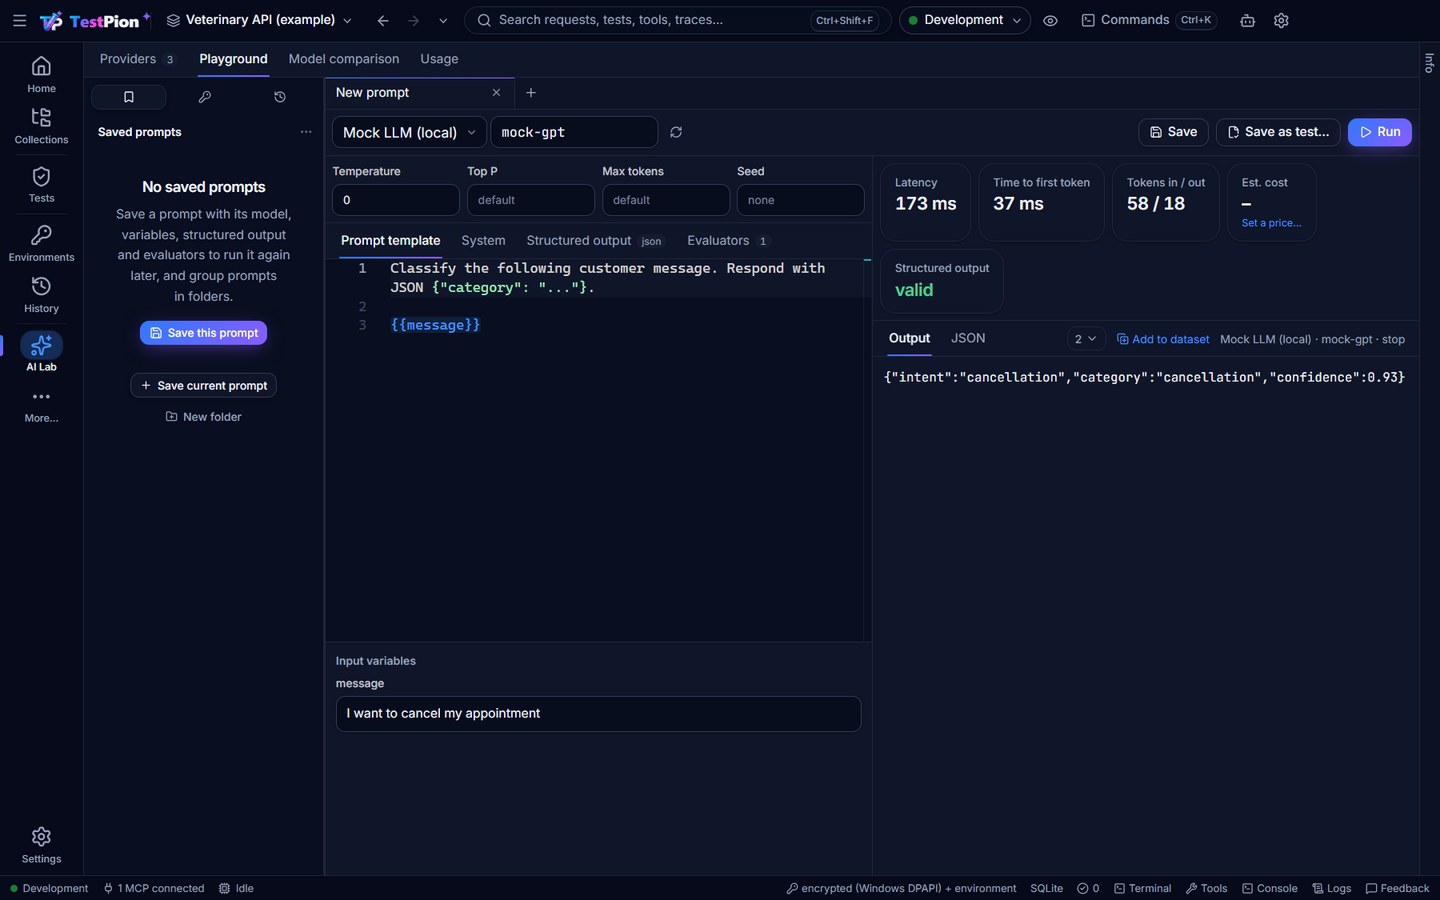Create a New folder for prompts
This screenshot has height=900, width=1440.
[204, 417]
